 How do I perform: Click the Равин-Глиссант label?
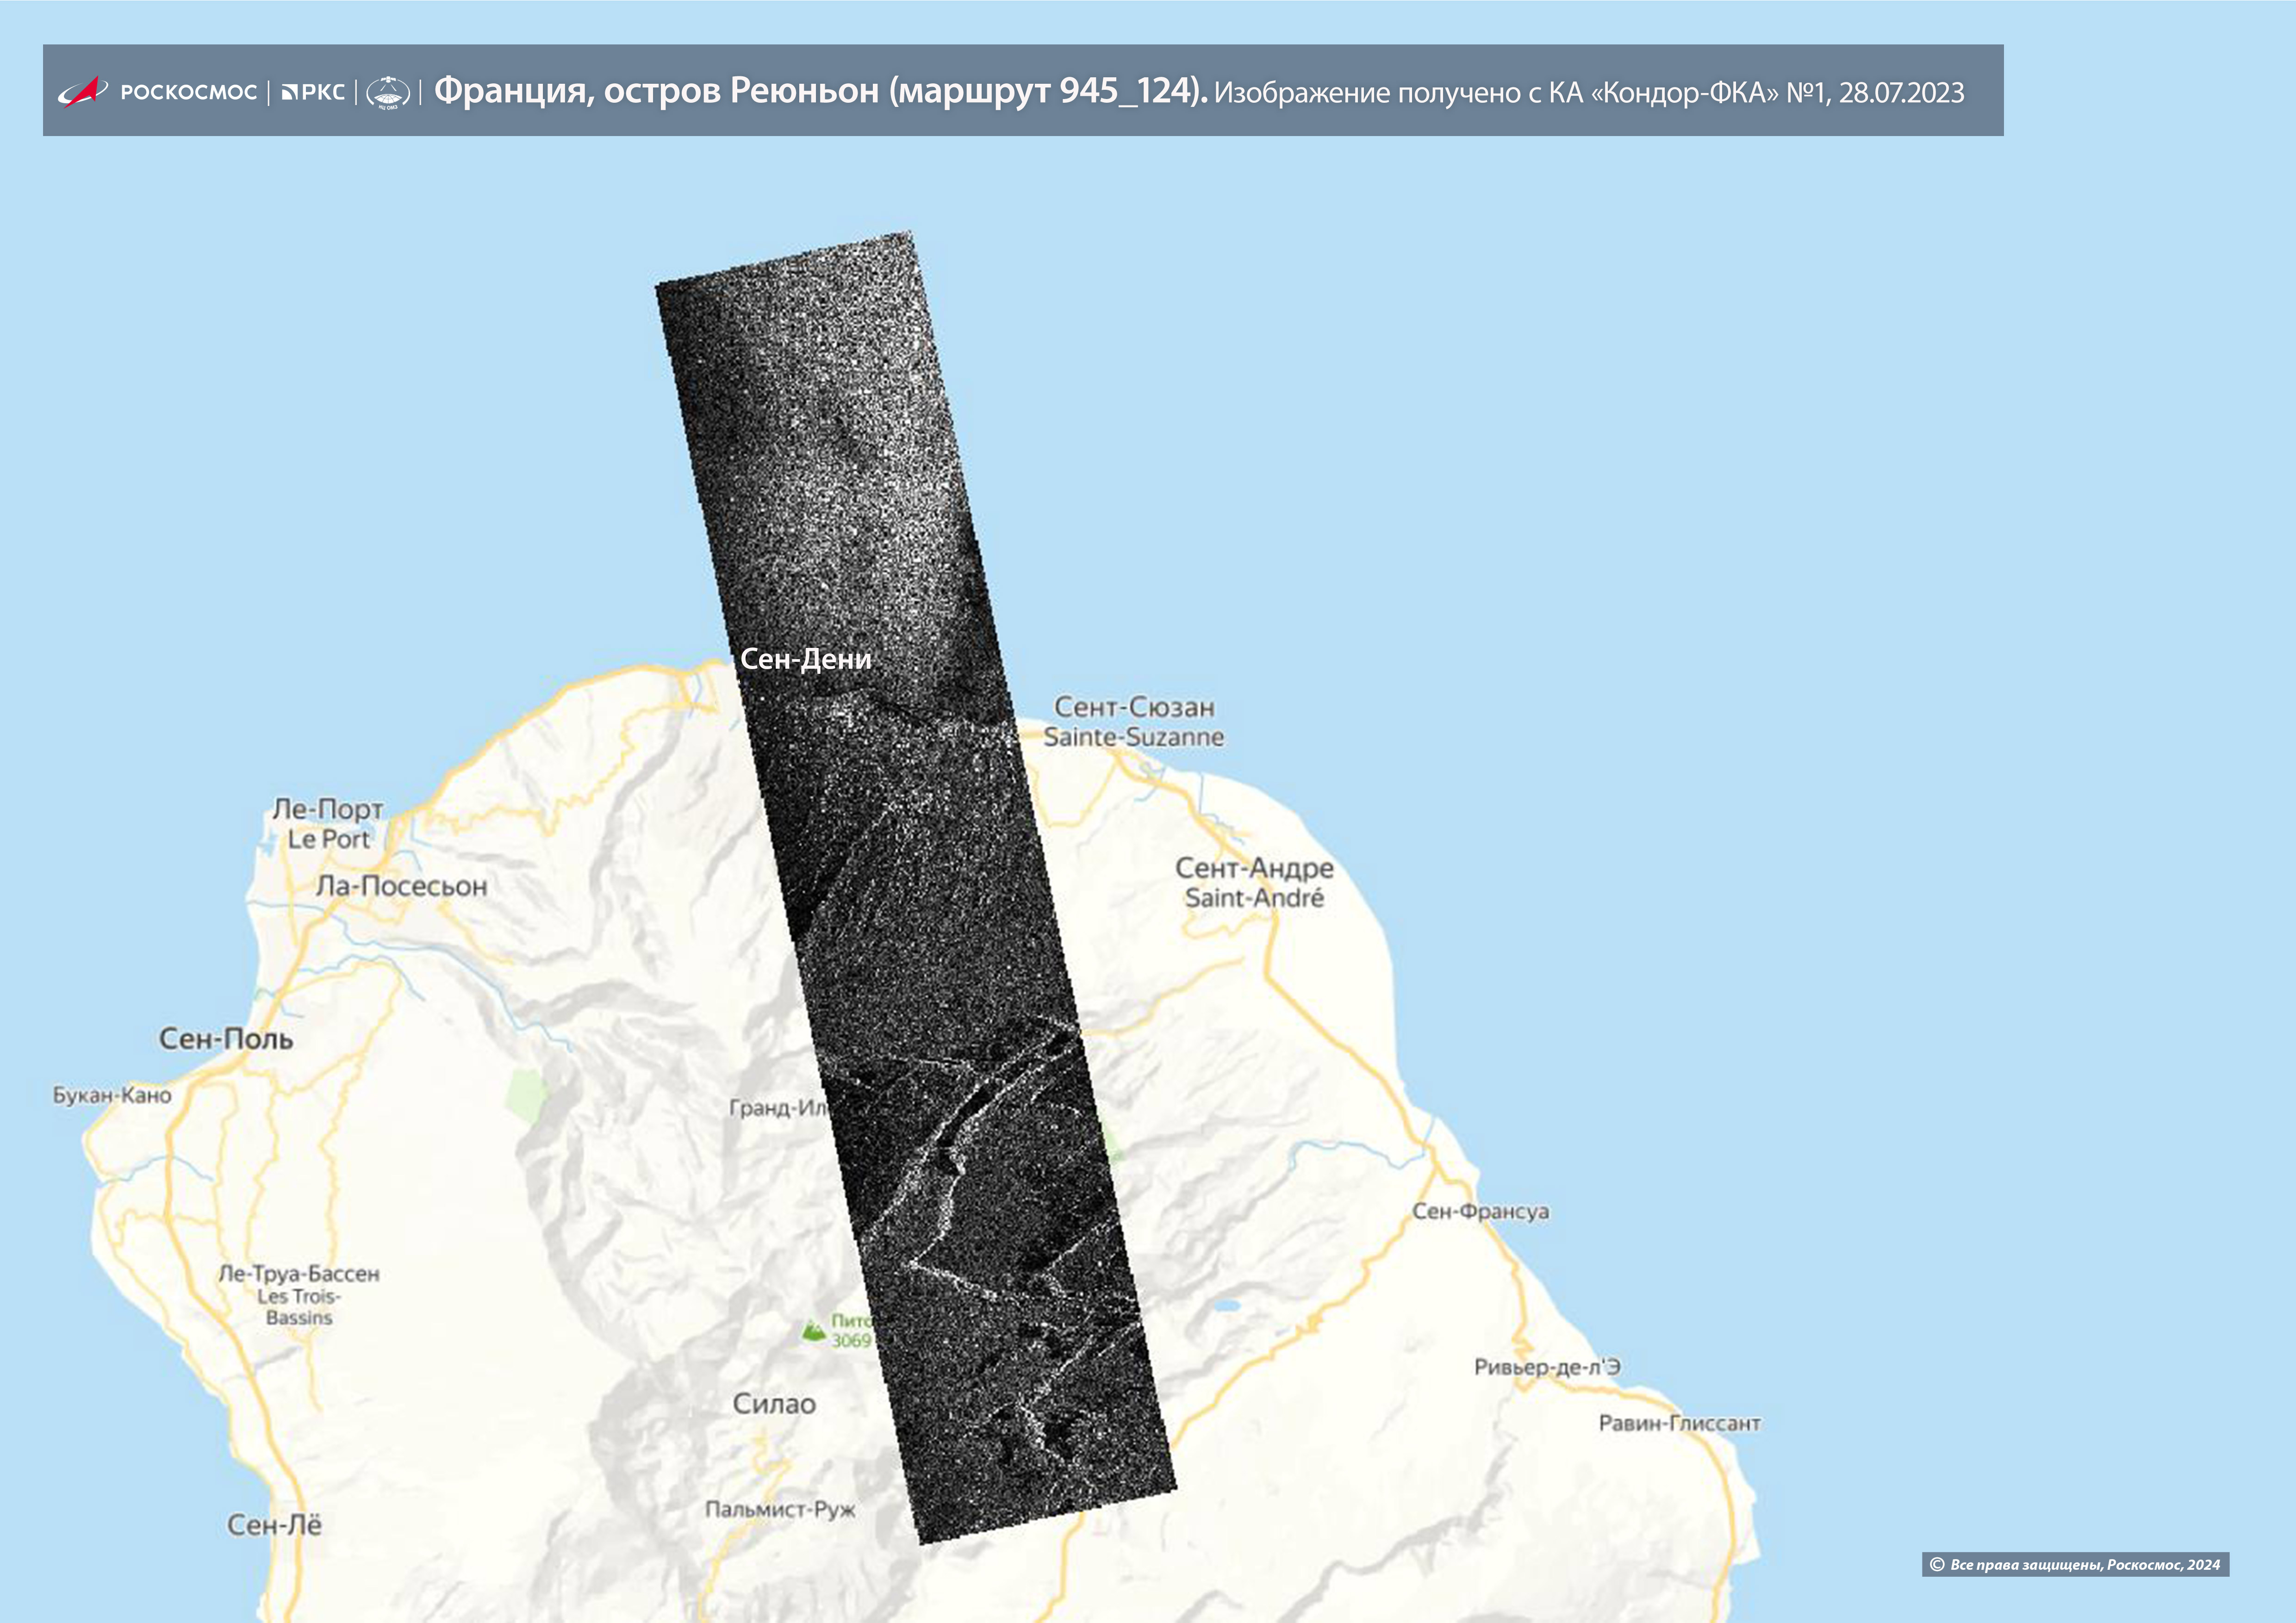1679,1423
